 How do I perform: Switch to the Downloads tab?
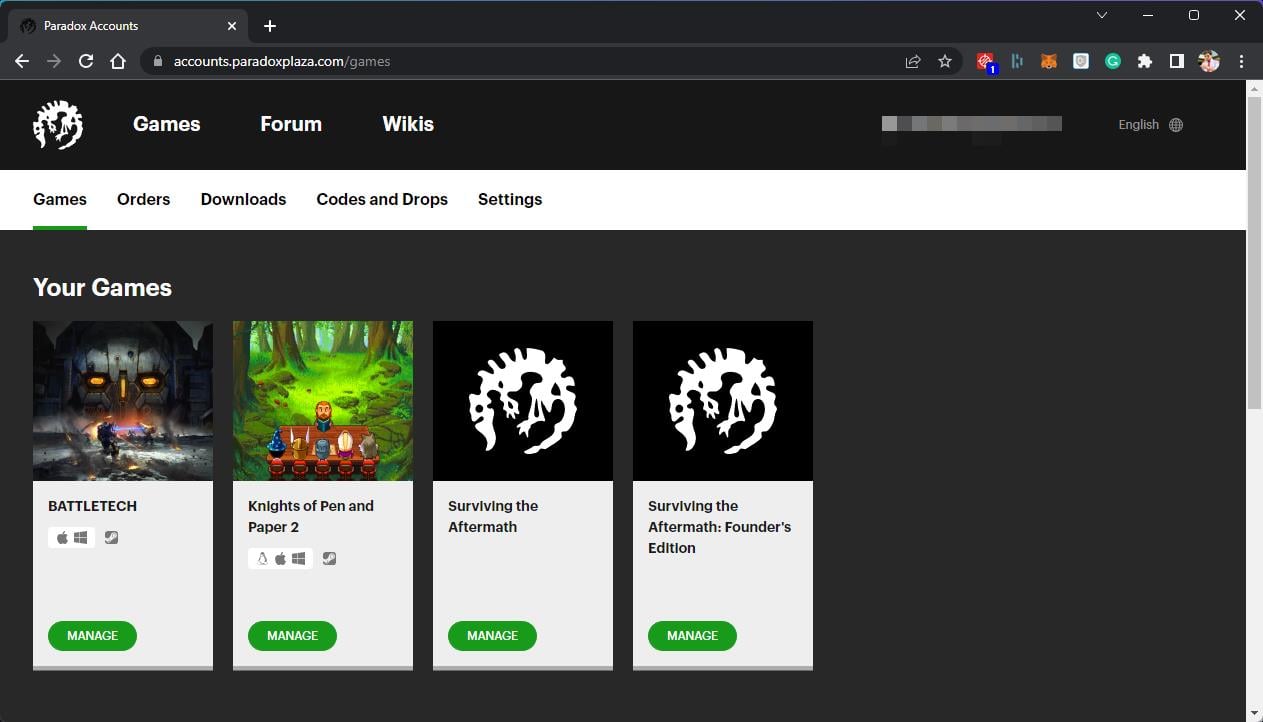[243, 199]
